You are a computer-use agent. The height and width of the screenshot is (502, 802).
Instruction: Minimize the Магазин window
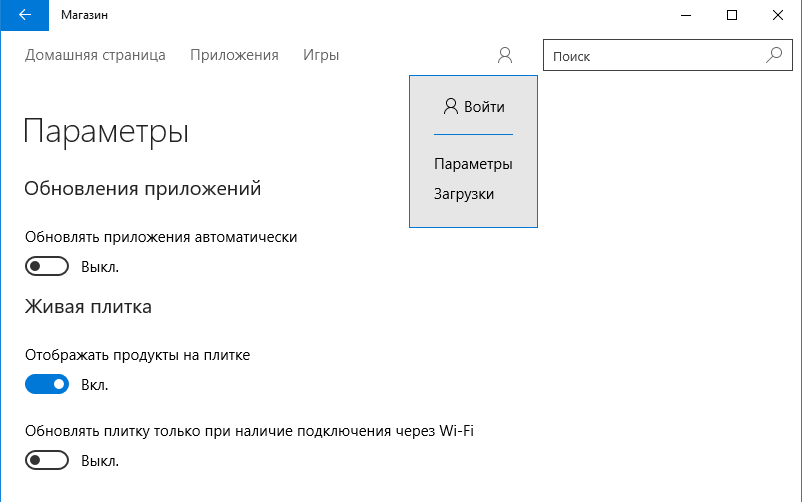point(686,15)
